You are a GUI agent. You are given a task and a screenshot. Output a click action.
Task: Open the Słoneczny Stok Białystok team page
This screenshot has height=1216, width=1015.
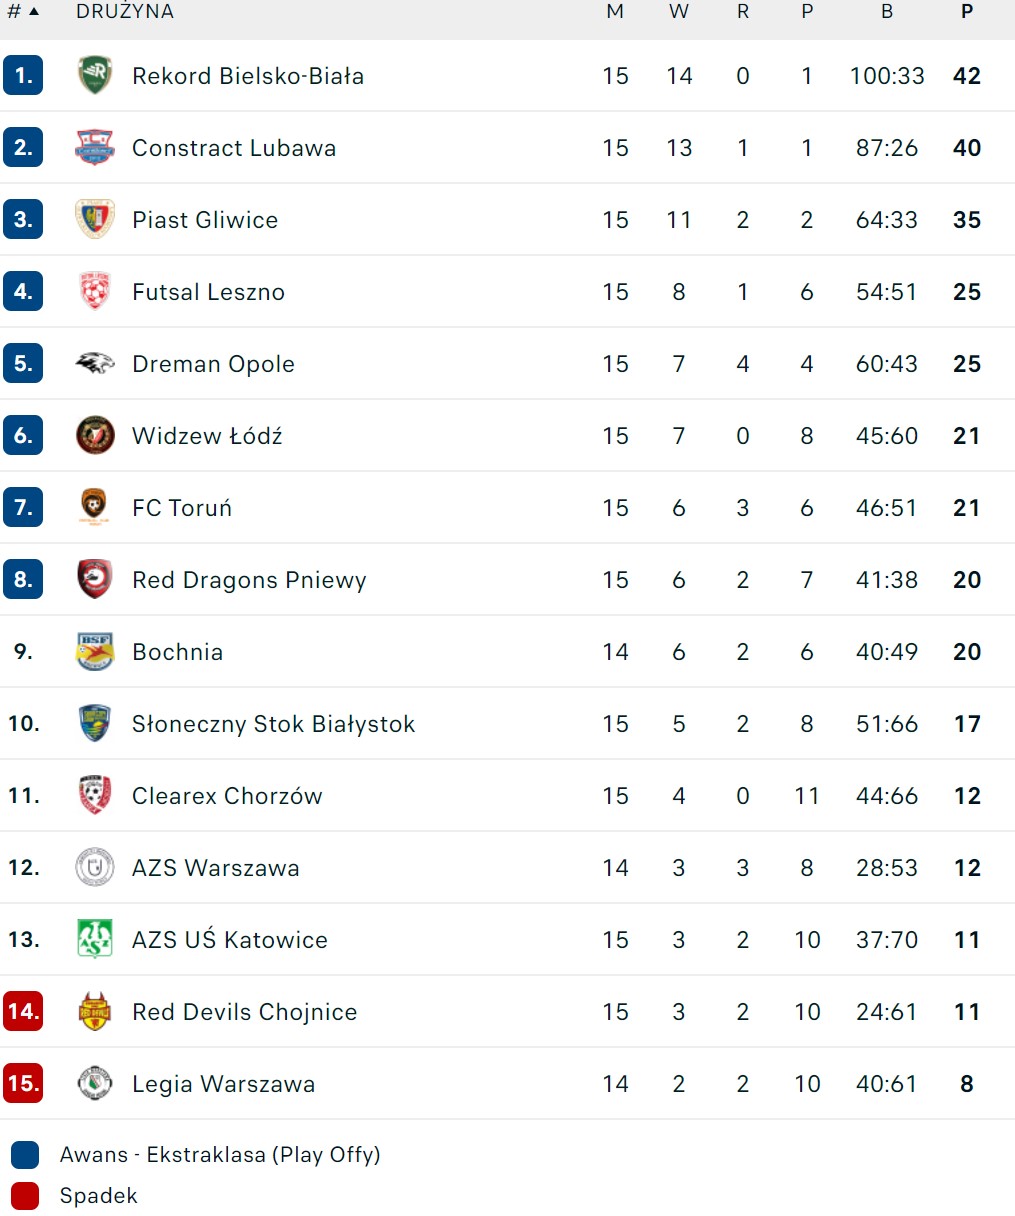point(273,724)
